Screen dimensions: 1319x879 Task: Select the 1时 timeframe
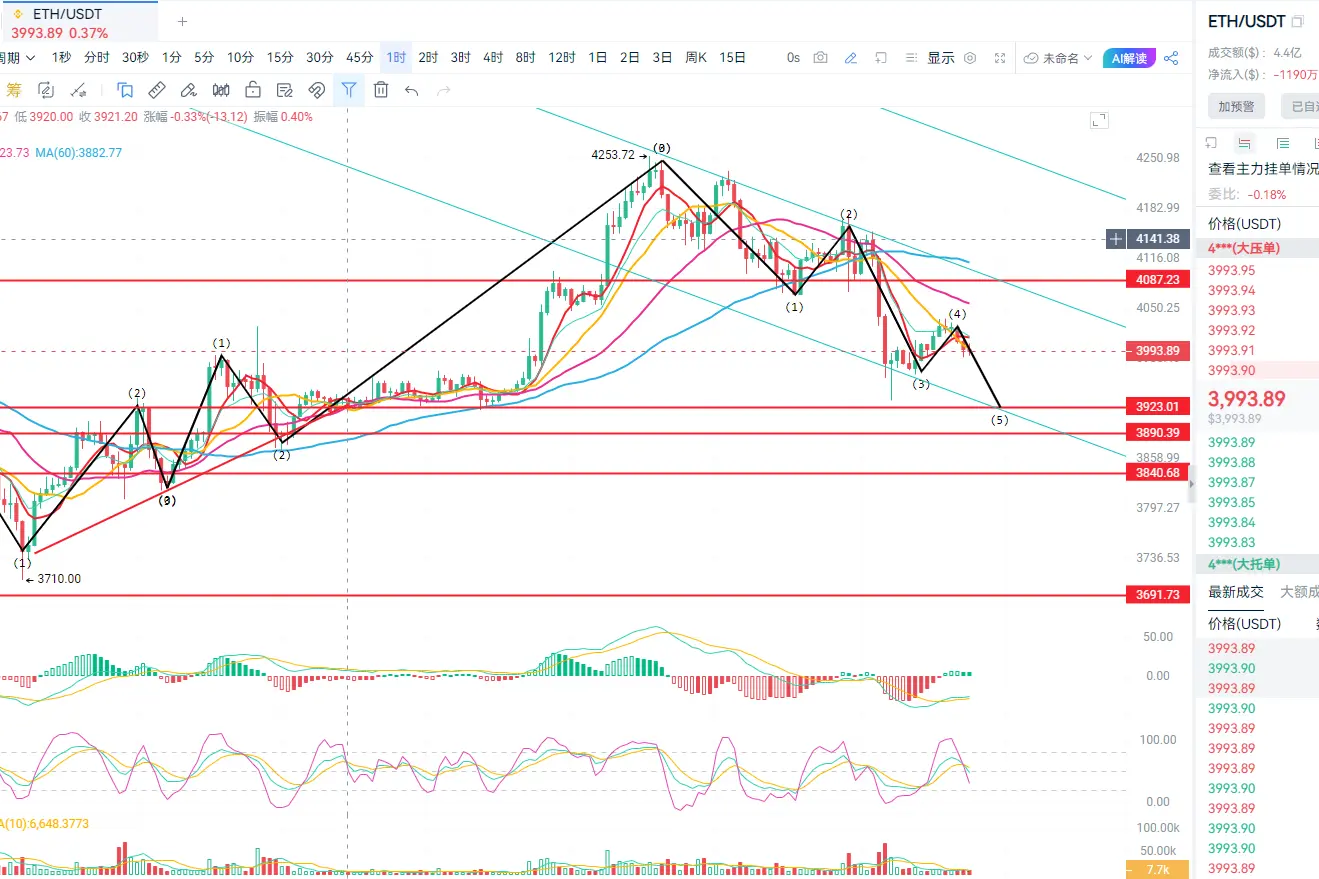pyautogui.click(x=396, y=58)
